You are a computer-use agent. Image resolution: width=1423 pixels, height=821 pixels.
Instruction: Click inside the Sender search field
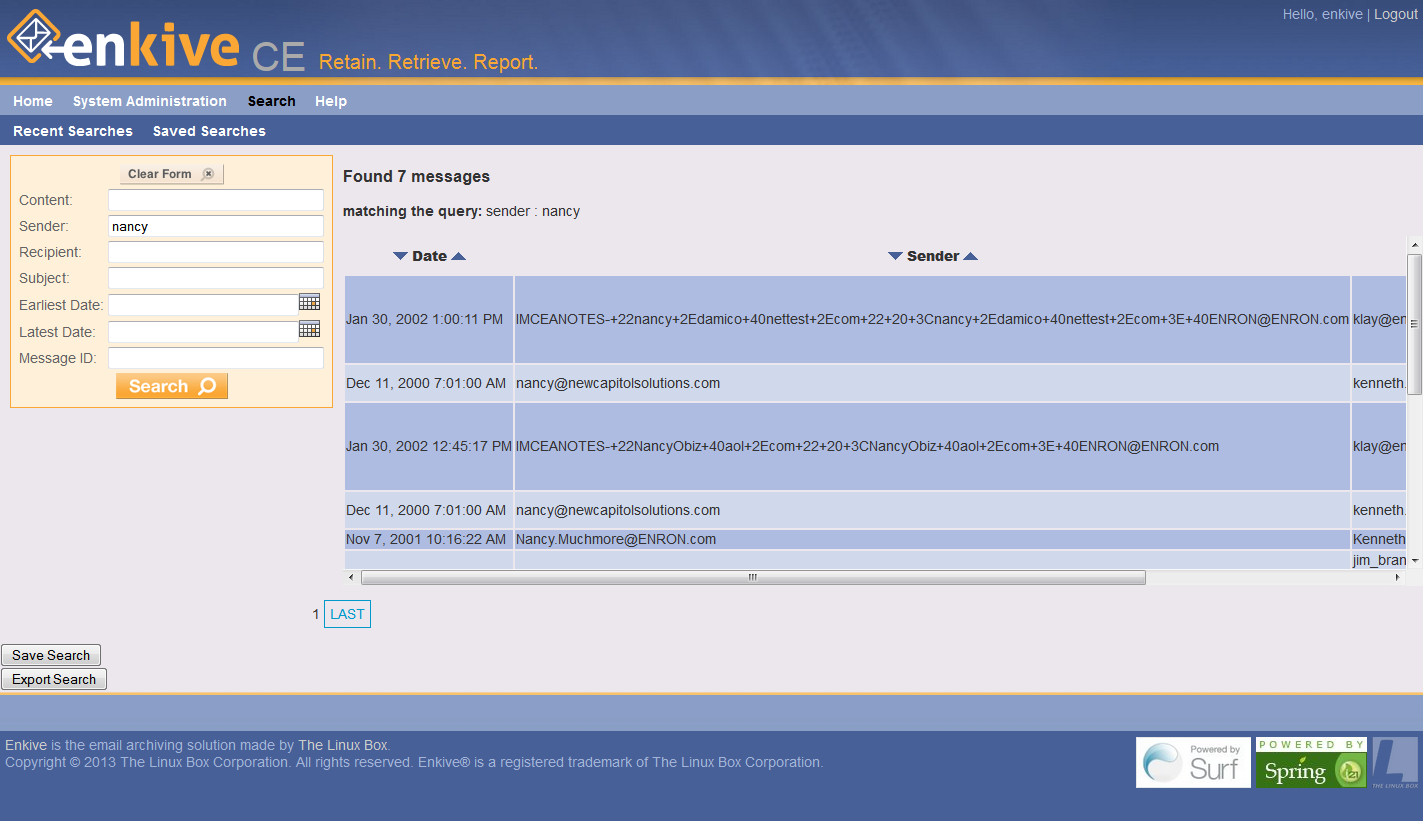pyautogui.click(x=215, y=226)
